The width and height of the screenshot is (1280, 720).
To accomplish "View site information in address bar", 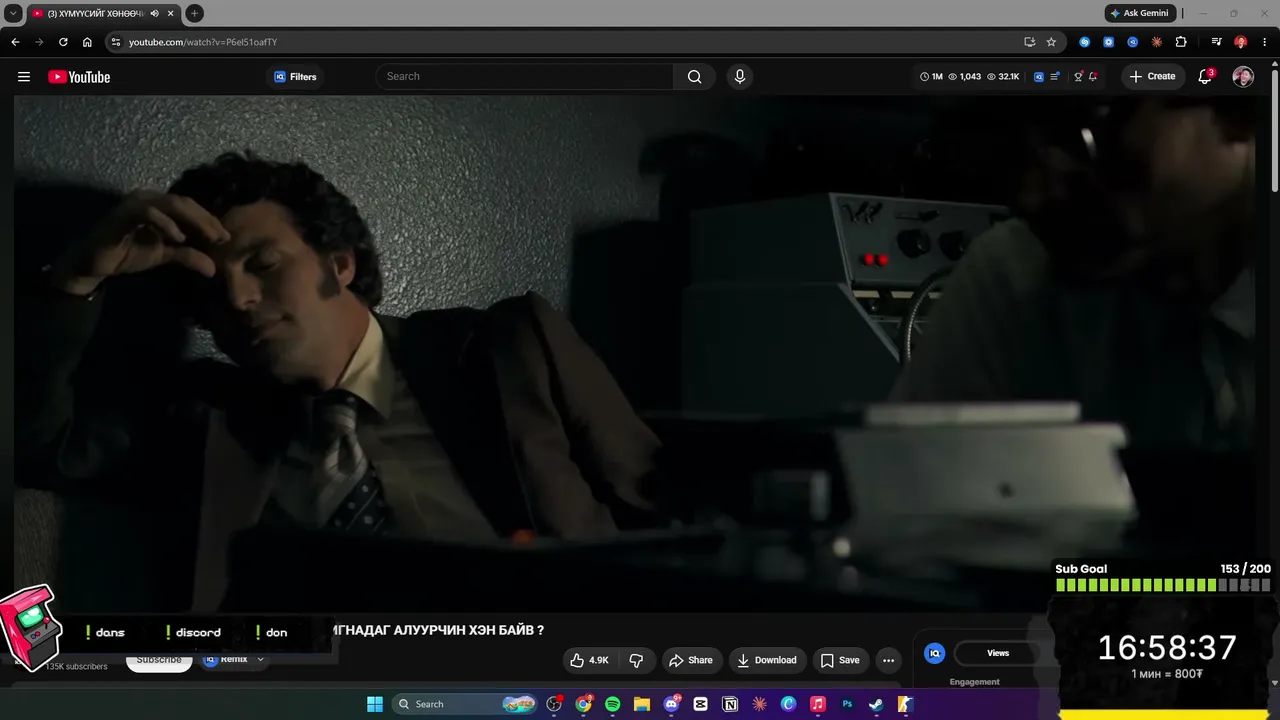I will click(116, 42).
